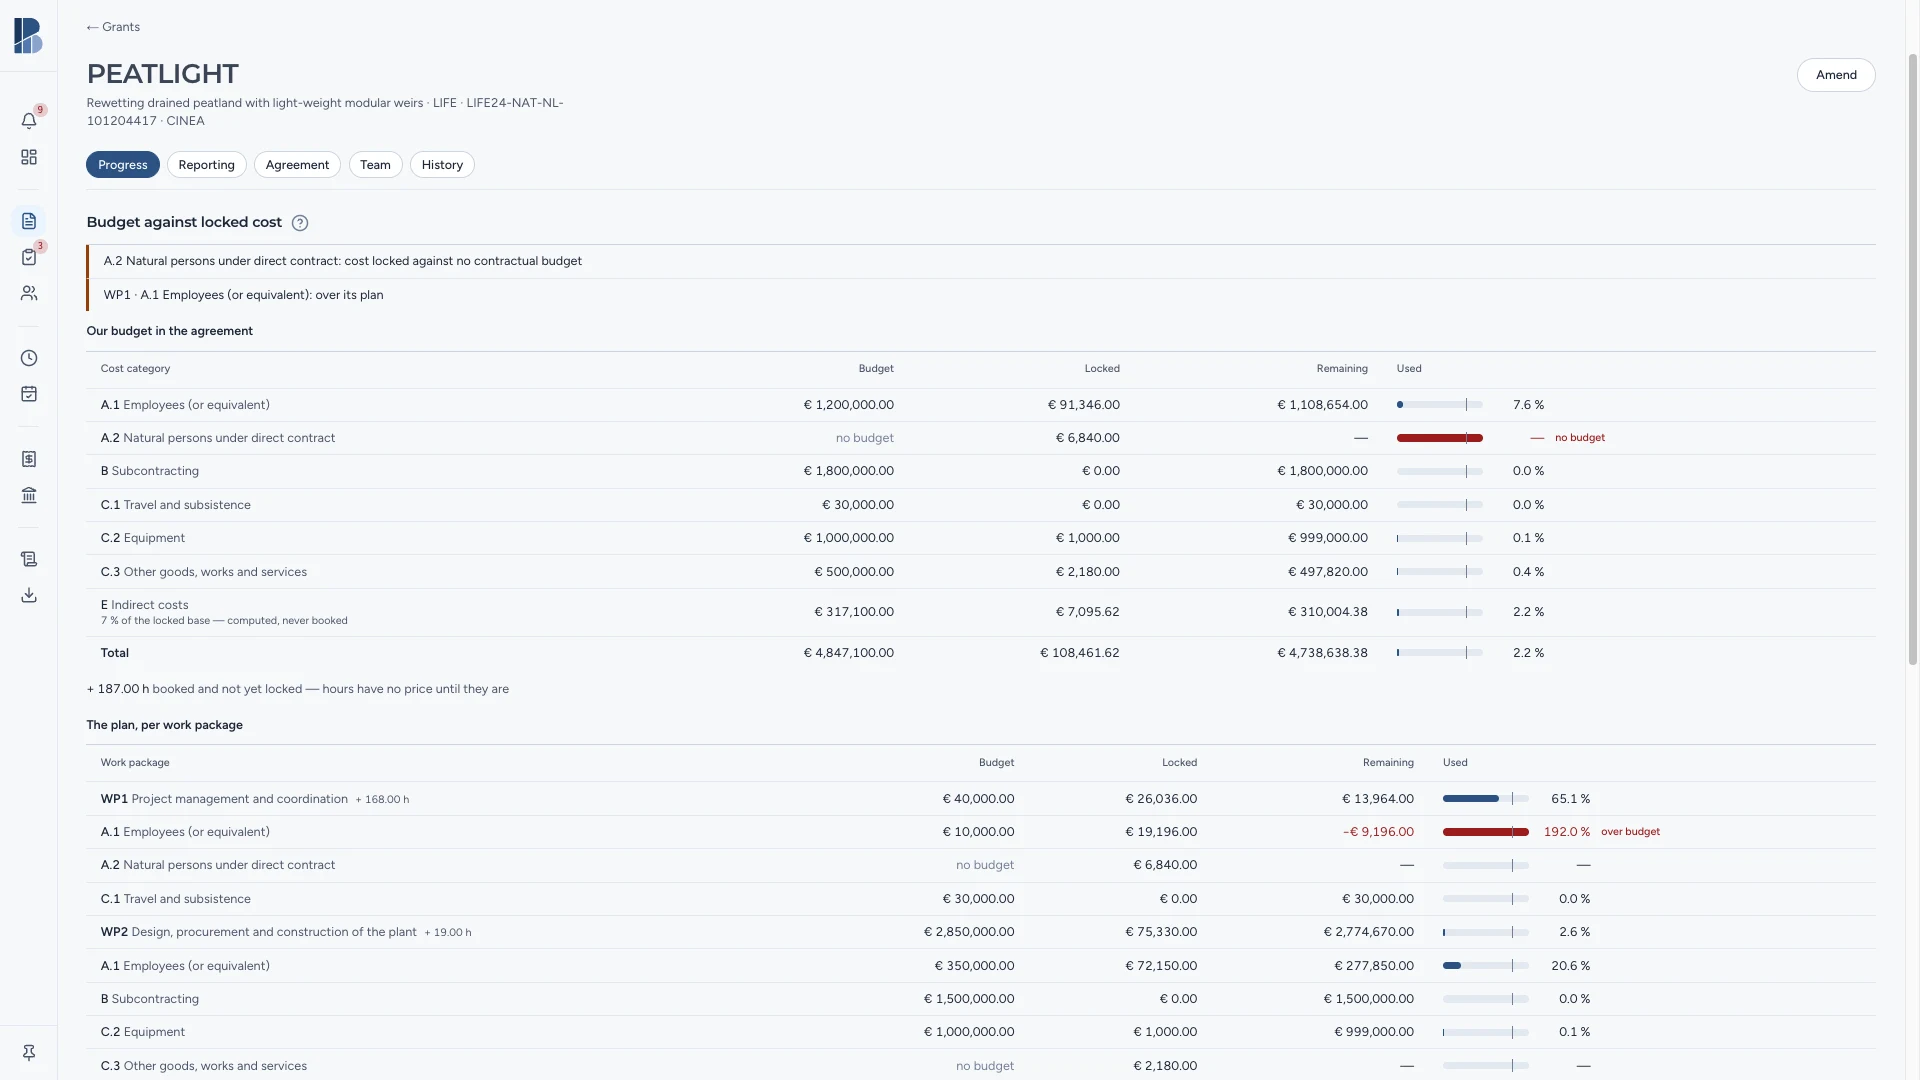
Task: Click the page vertical scrollbar
Action: (1913, 360)
